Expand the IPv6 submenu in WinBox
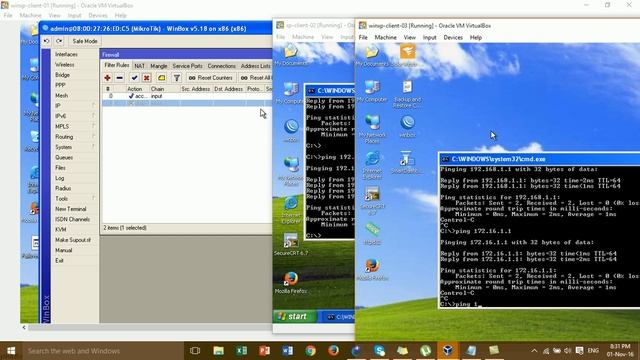Viewport: 640px width, 360px height. point(75,116)
